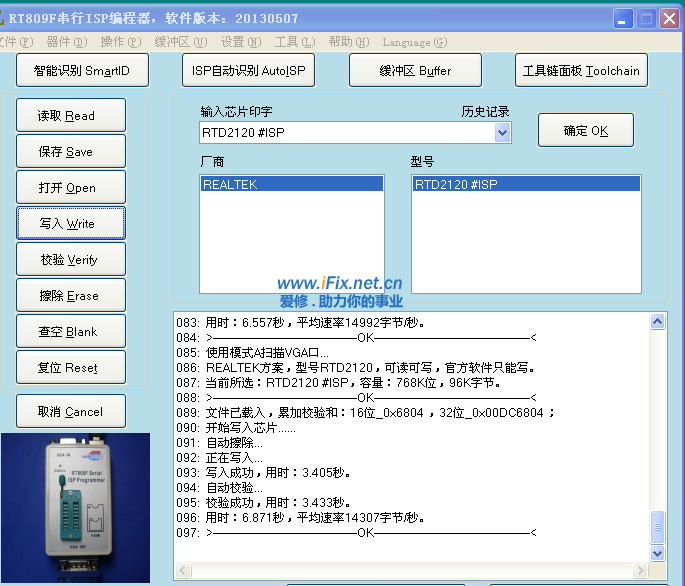Click the 查空 Blank check button
Image resolution: width=685 pixels, height=586 pixels.
[x=70, y=332]
